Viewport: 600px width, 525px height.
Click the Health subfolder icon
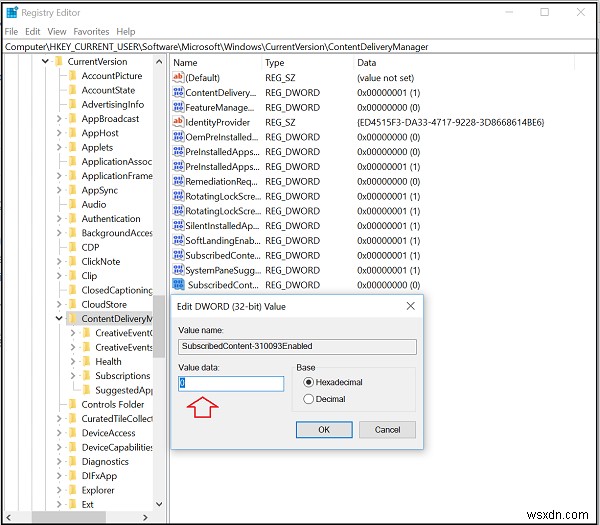tap(86, 361)
